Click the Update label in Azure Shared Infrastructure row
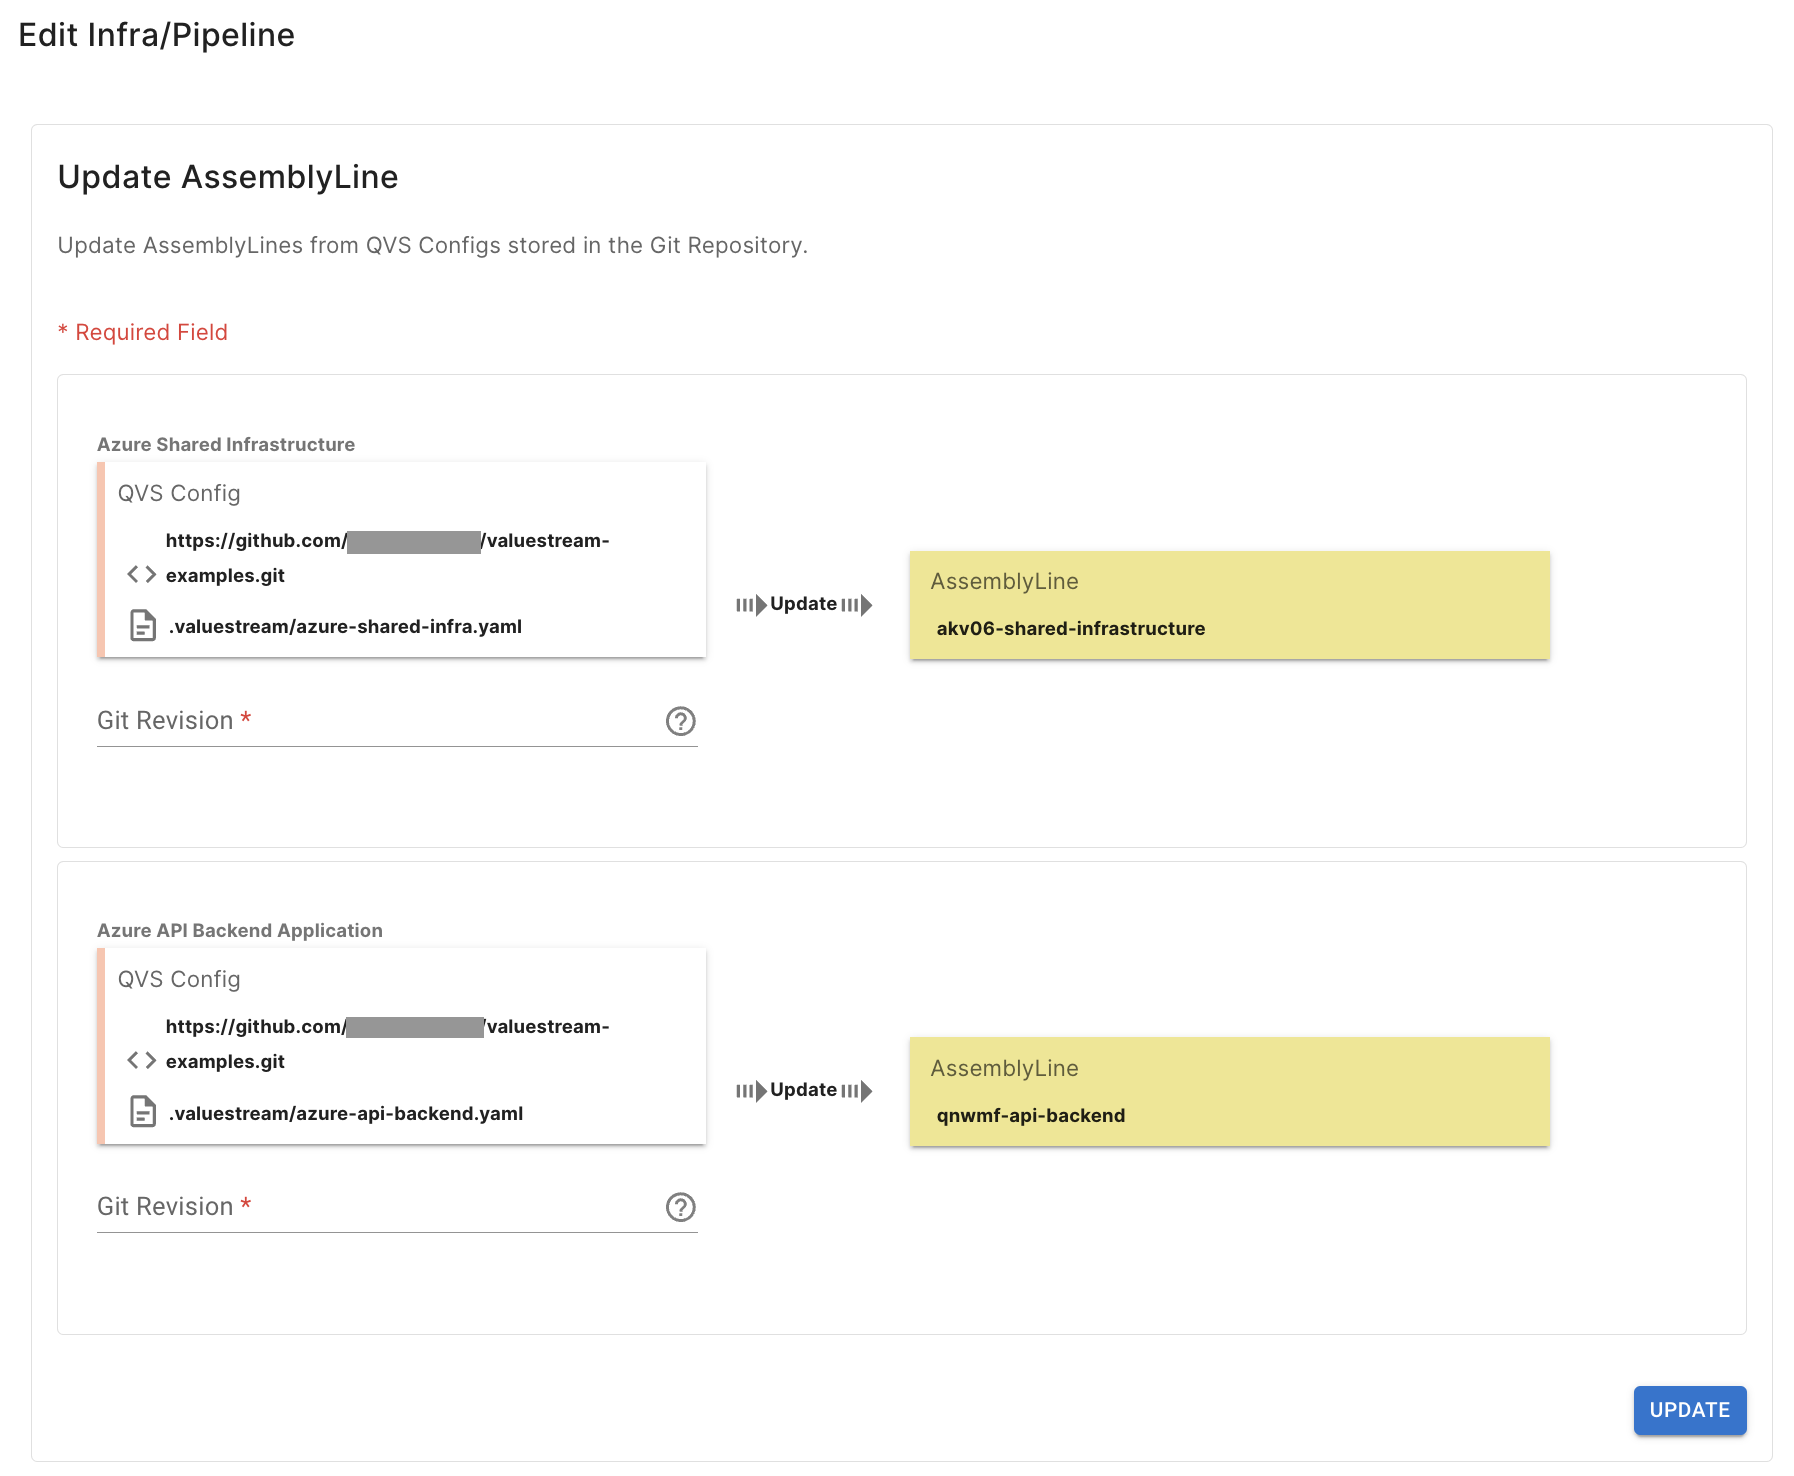 803,604
